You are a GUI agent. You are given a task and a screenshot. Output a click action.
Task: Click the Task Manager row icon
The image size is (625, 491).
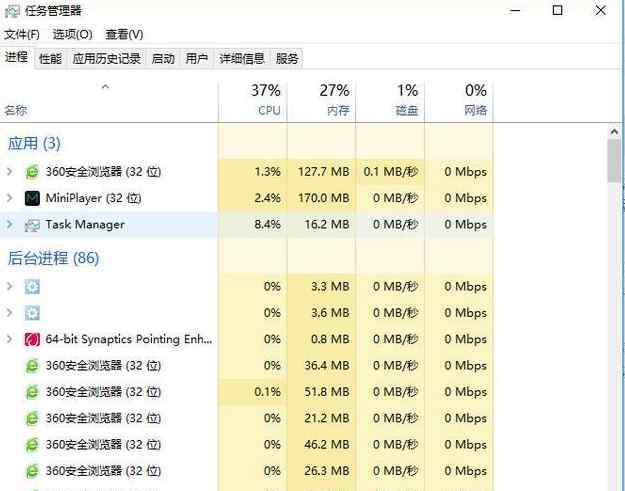[x=32, y=225]
